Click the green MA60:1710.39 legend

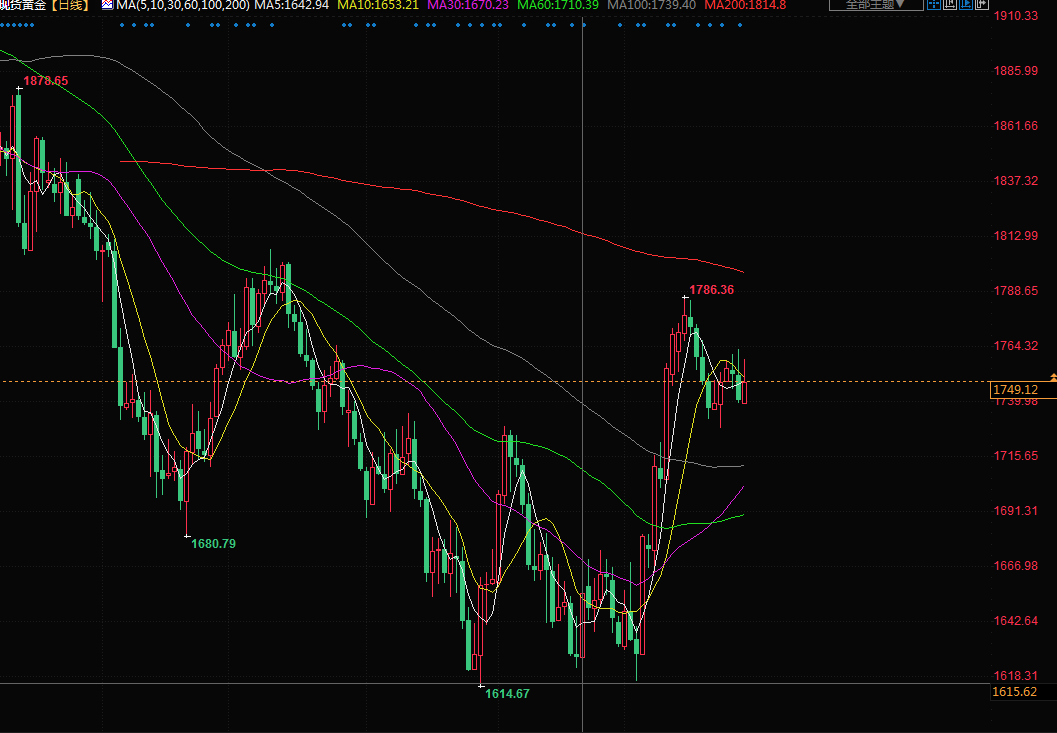point(558,5)
